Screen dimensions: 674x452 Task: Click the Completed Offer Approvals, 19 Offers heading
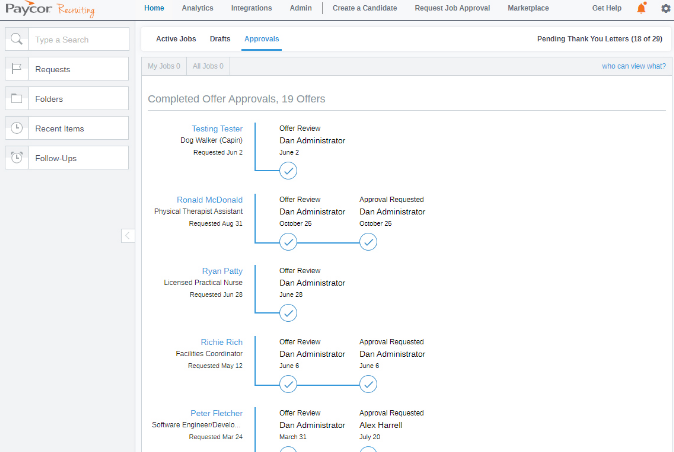click(236, 99)
